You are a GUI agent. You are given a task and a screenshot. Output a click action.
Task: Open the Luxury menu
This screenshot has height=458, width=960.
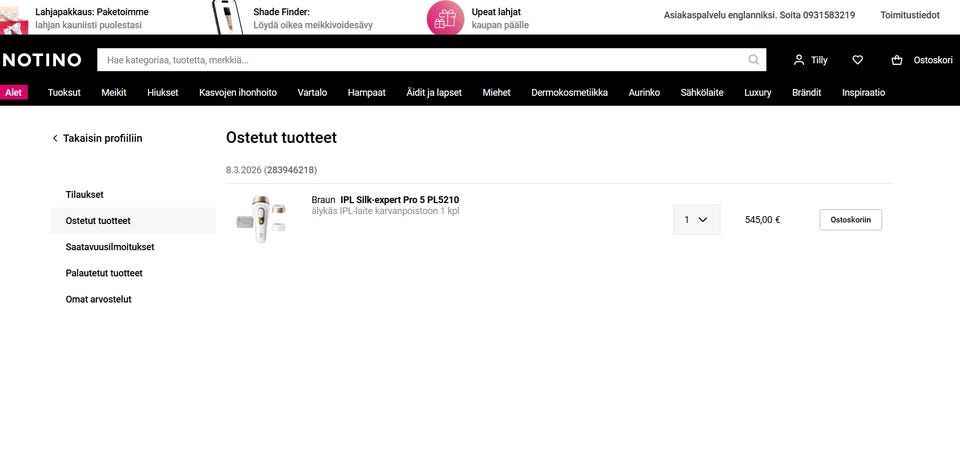[758, 92]
